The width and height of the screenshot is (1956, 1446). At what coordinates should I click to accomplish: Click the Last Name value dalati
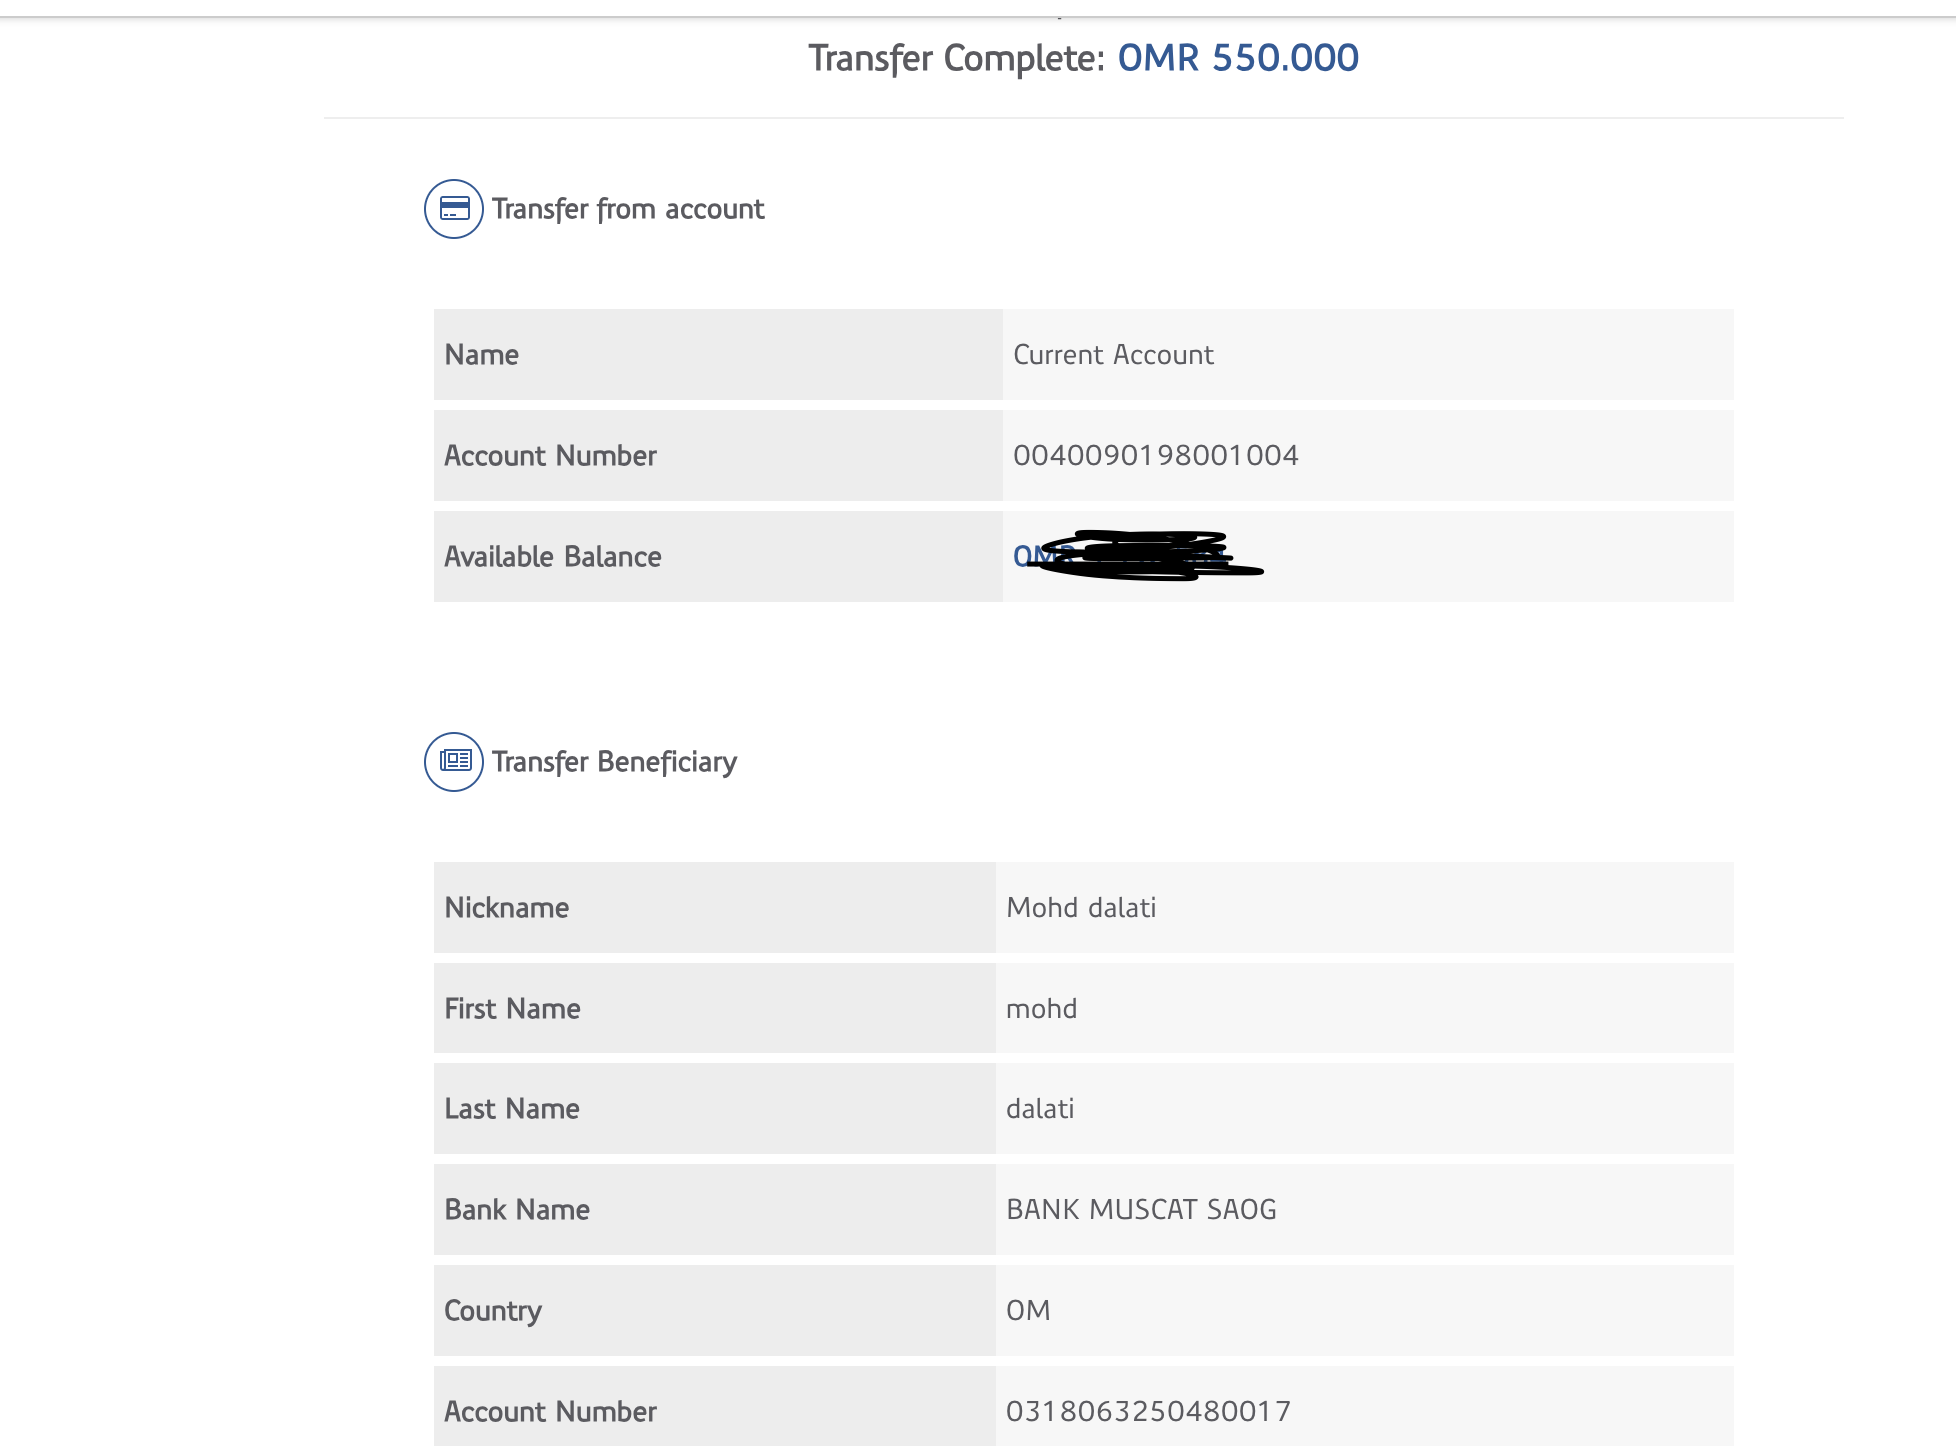tap(1040, 1109)
